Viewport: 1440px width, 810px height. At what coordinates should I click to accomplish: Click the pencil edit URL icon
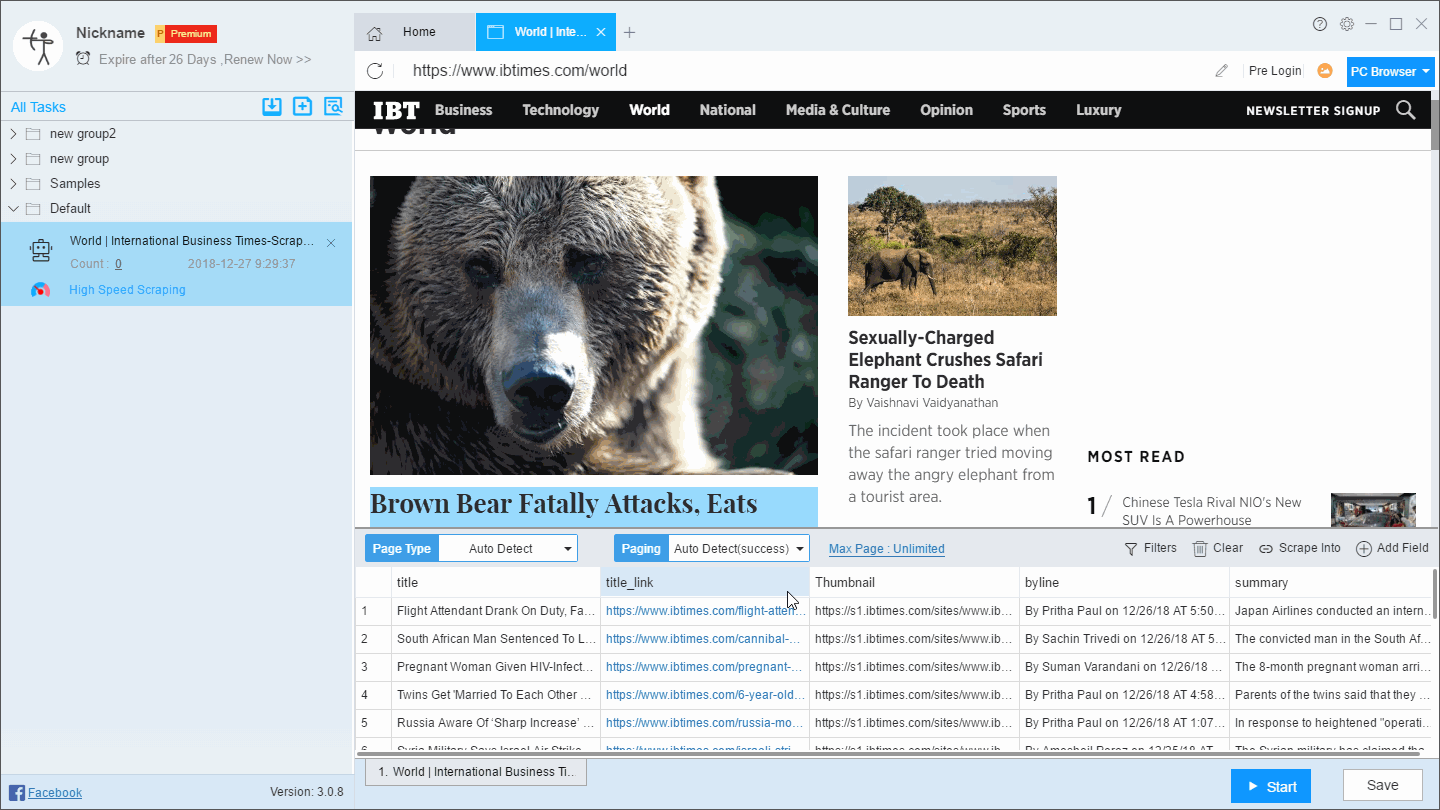[x=1221, y=71]
